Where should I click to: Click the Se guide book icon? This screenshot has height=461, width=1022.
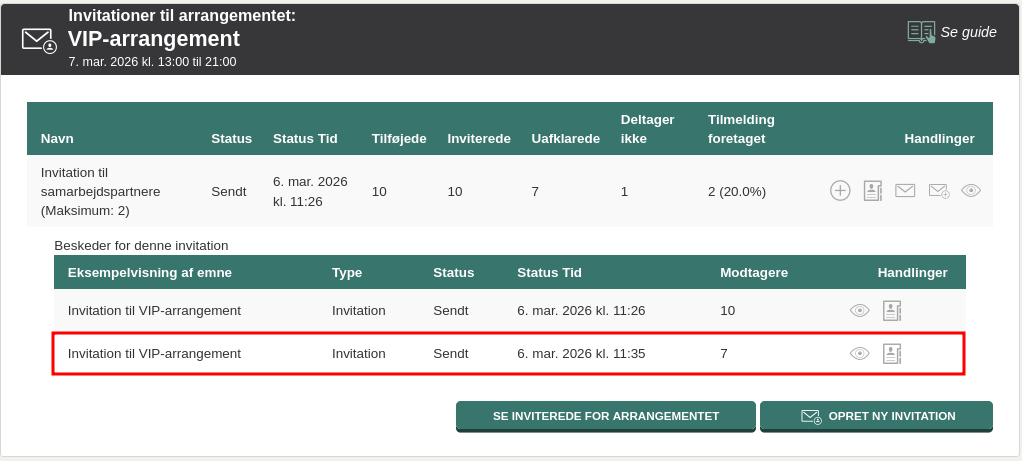pos(921,32)
